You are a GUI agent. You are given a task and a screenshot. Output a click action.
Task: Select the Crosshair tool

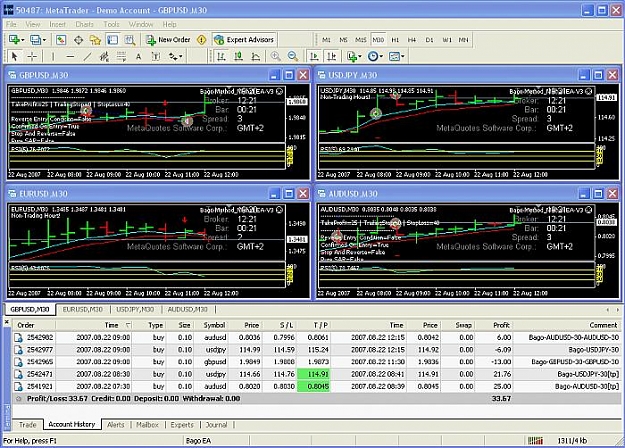click(32, 57)
